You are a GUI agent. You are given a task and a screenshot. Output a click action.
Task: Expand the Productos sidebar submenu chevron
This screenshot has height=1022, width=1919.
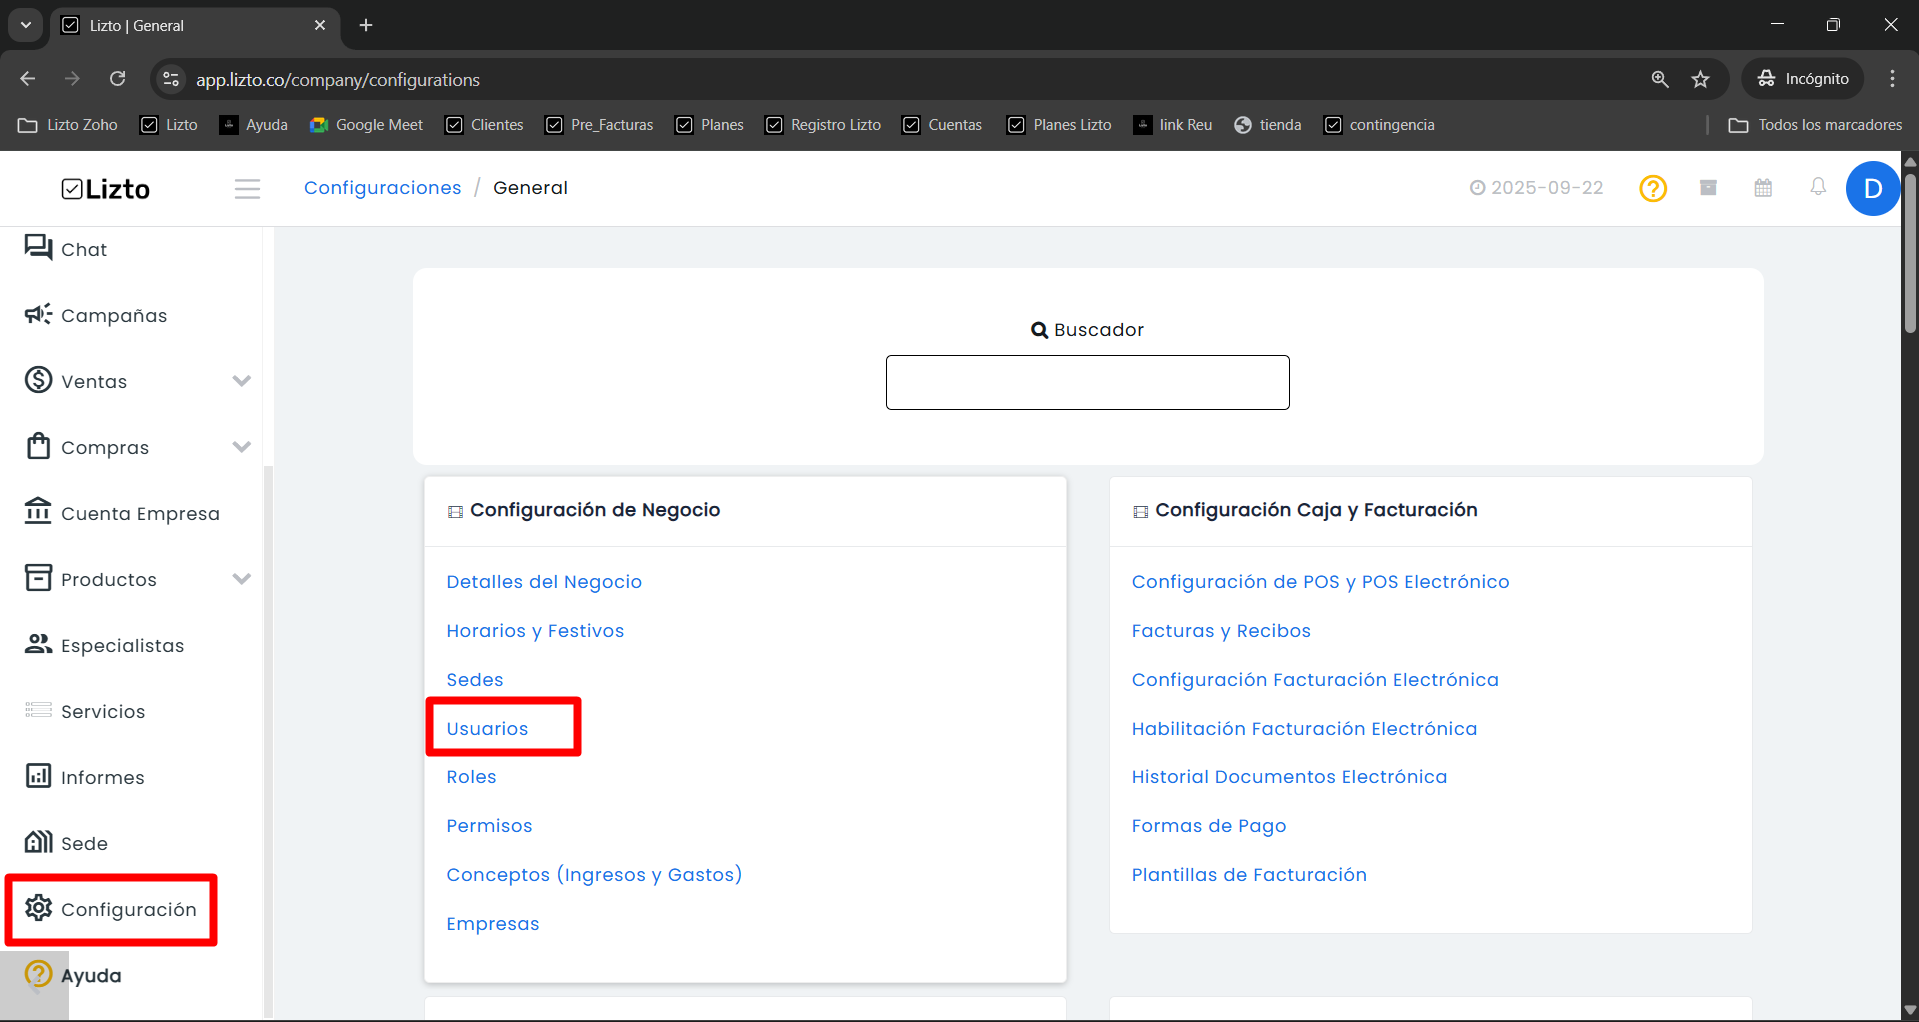(x=241, y=579)
